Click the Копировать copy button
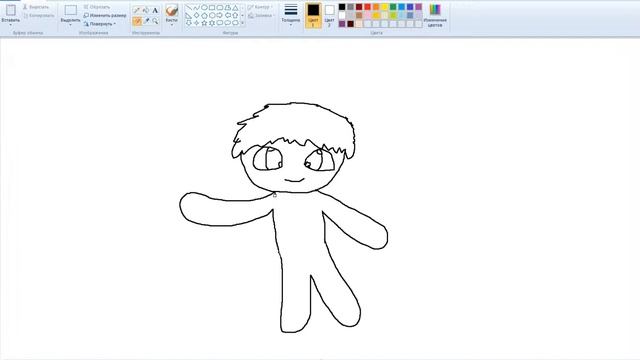Viewport: 640px width, 360px height. [x=38, y=16]
